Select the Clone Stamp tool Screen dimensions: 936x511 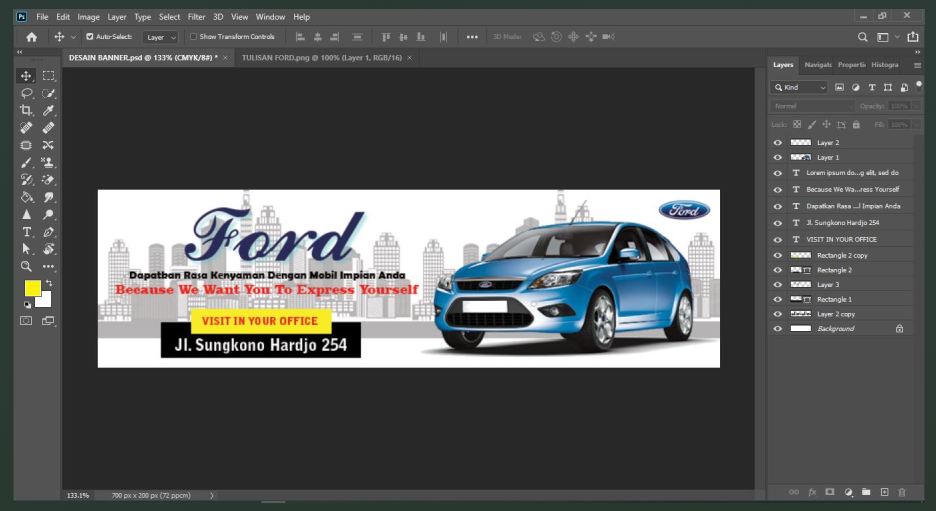48,162
